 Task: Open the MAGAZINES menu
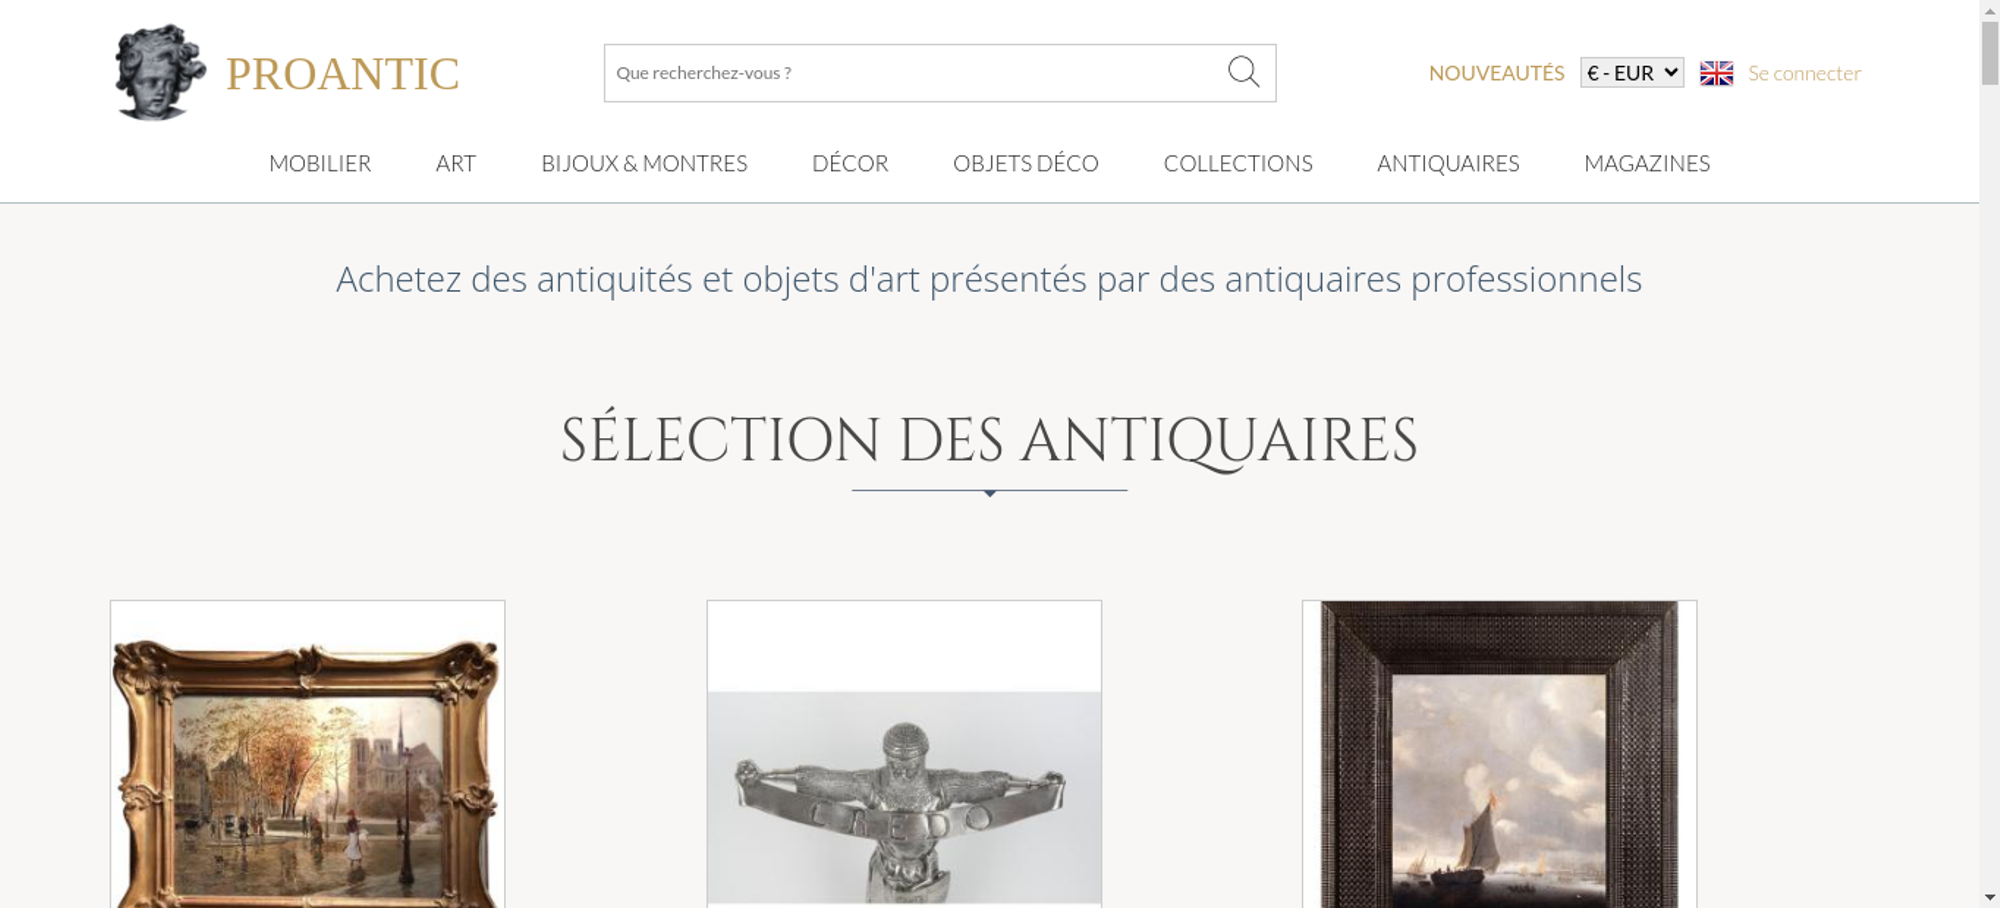coord(1647,163)
